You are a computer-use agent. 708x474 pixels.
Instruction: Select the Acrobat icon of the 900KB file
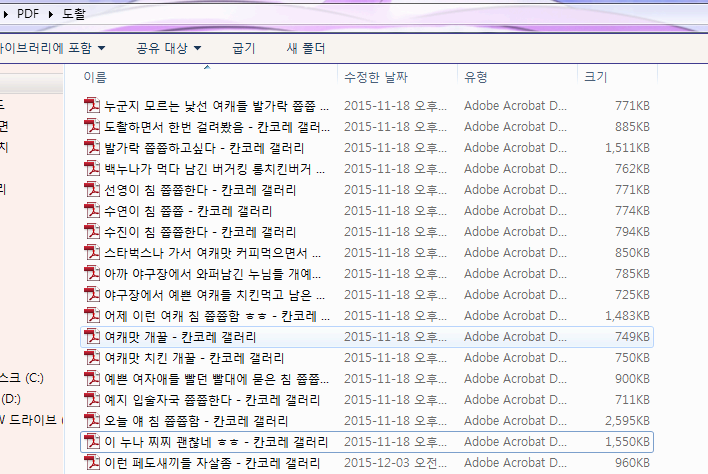[x=92, y=379]
